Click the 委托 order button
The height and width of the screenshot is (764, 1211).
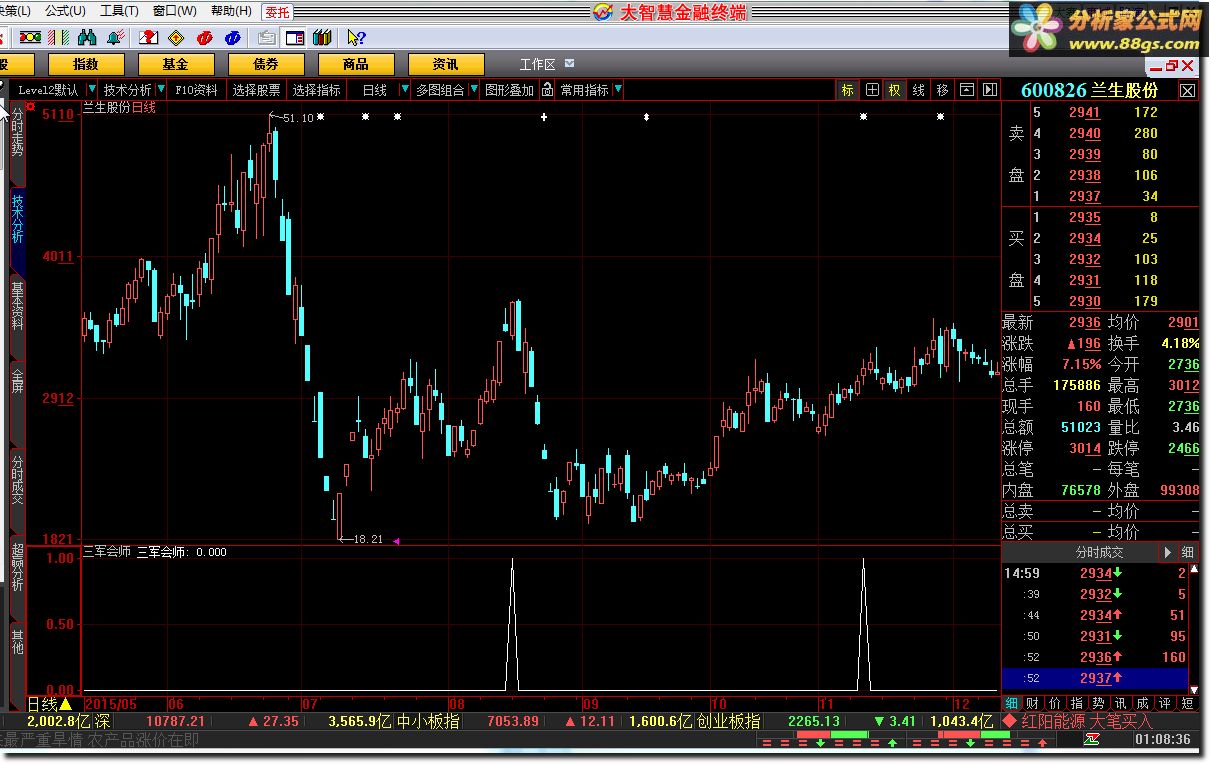pyautogui.click(x=278, y=12)
